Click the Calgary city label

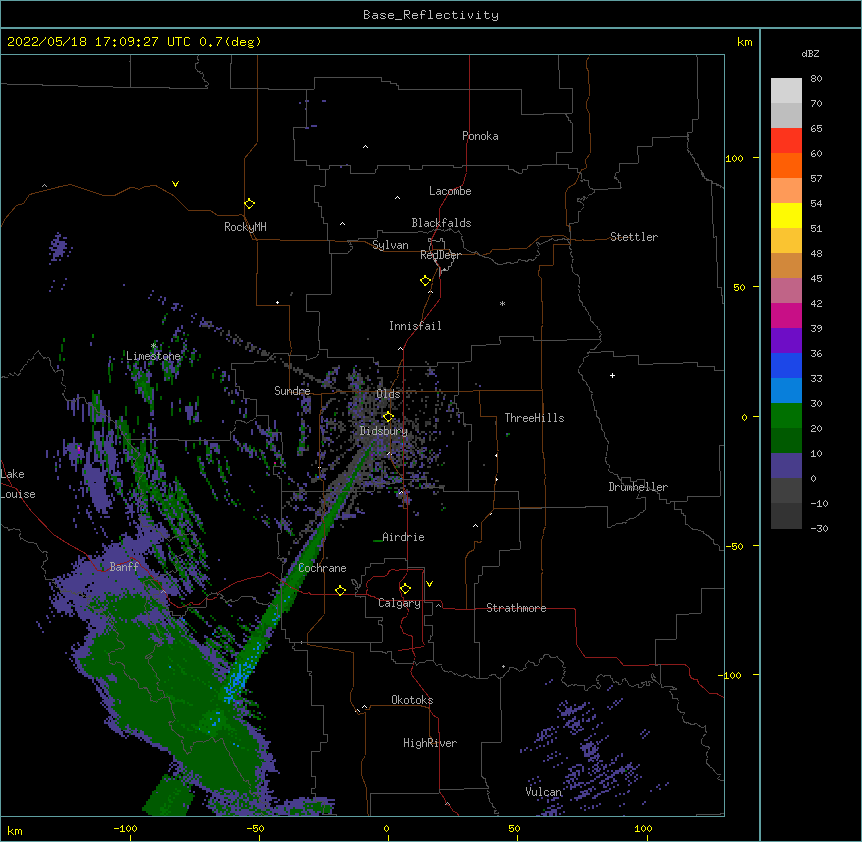[399, 603]
